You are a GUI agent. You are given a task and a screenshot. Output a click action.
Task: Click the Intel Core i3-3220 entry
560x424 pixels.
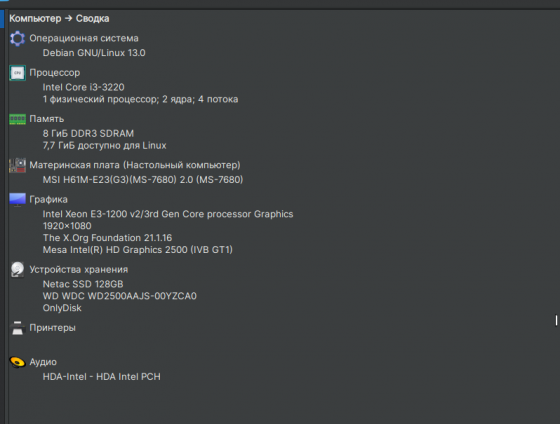tap(84, 87)
